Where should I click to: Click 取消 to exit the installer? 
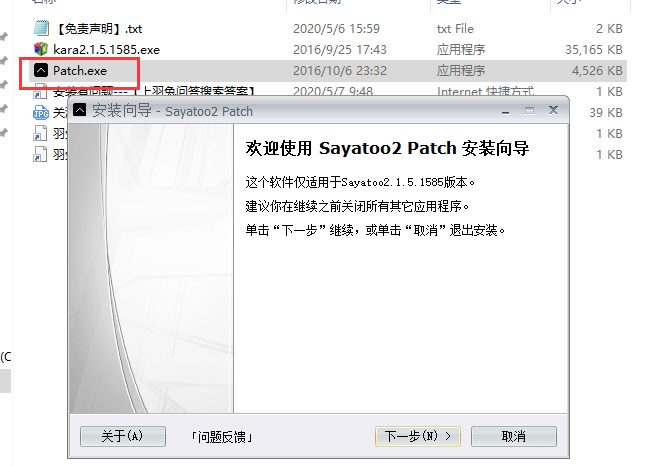click(514, 436)
